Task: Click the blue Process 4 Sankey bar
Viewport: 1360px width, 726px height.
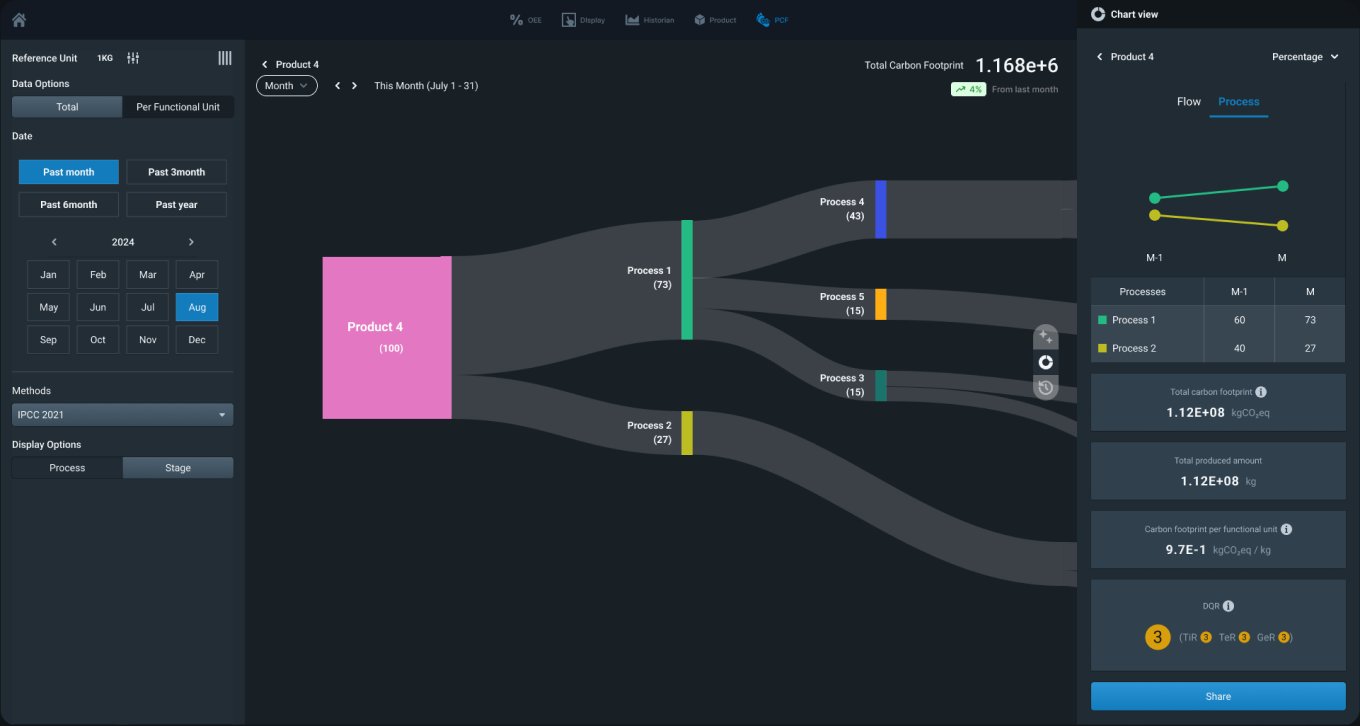Action: coord(881,209)
